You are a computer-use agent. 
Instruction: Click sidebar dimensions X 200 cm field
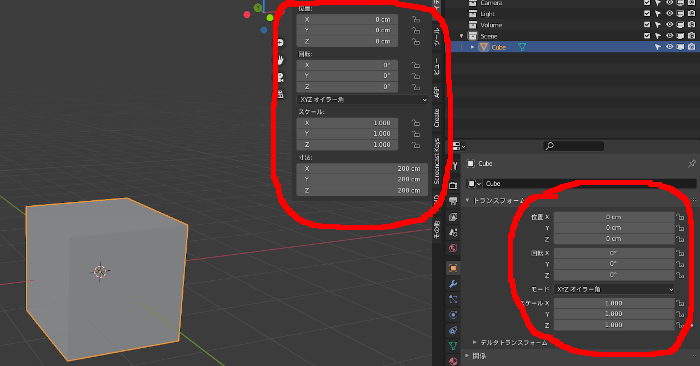click(362, 169)
